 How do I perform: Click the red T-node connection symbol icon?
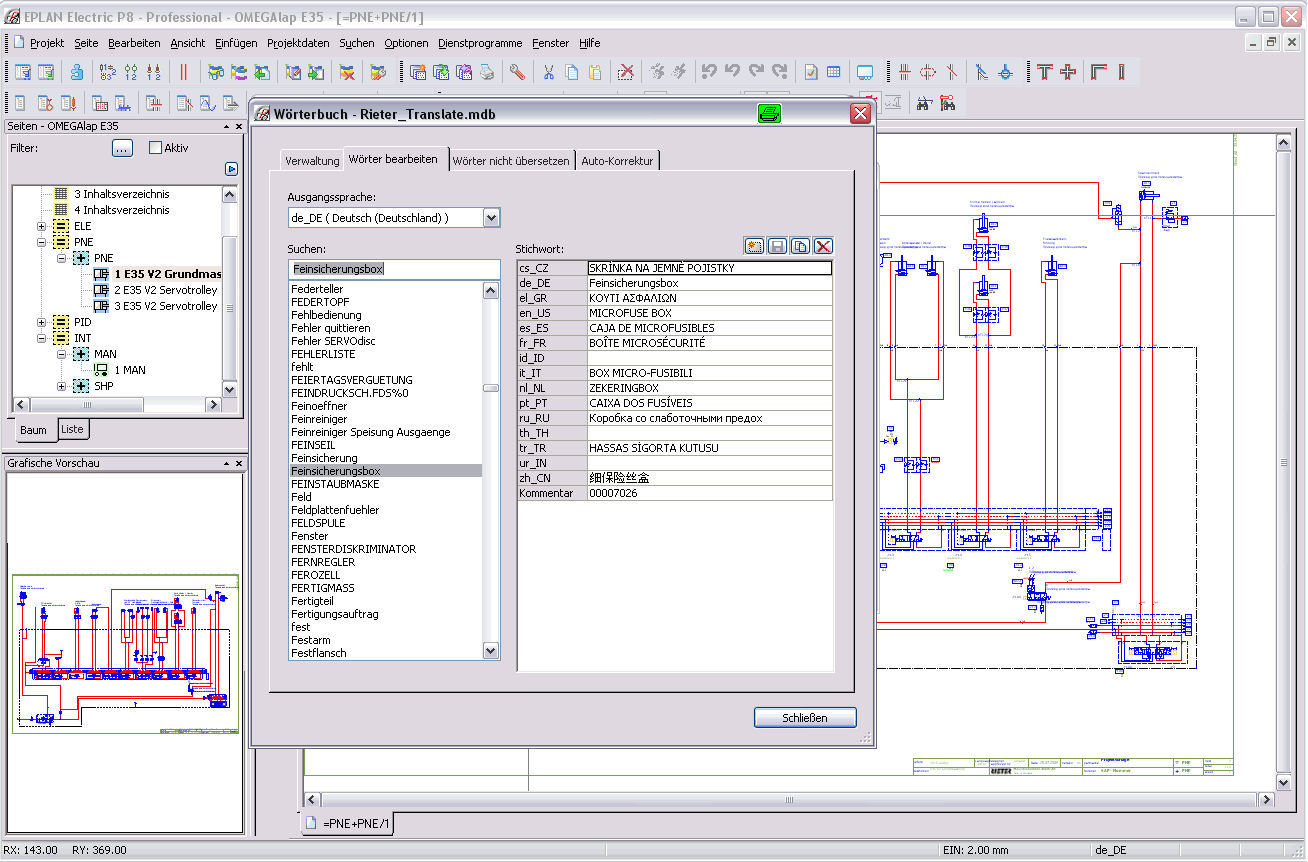(1045, 72)
